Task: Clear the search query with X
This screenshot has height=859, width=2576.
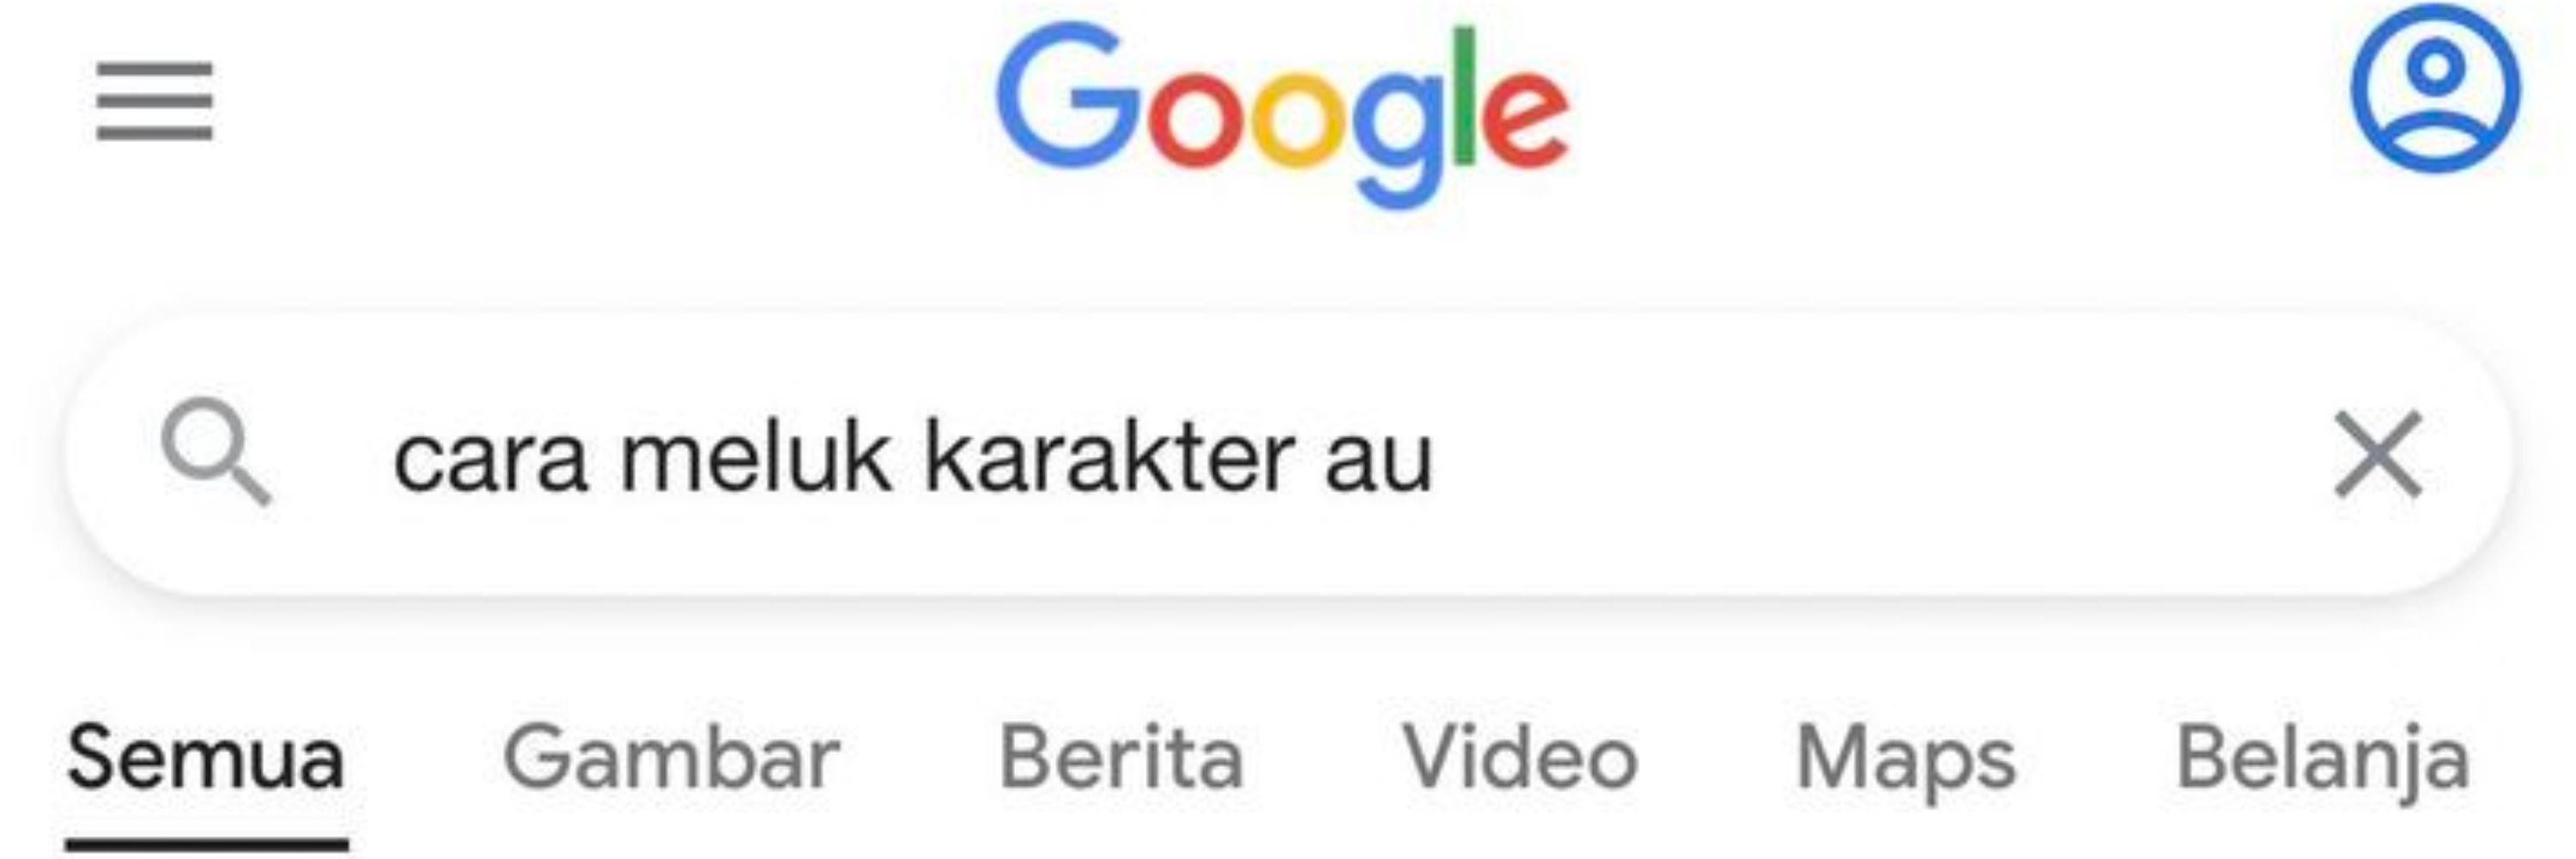Action: [x=2378, y=454]
